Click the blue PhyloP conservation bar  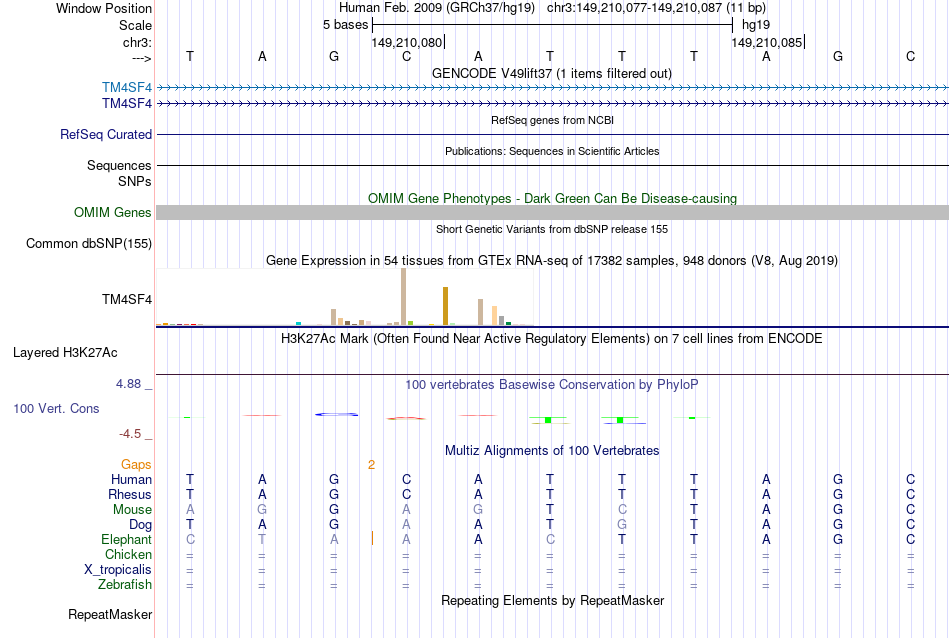pos(336,414)
